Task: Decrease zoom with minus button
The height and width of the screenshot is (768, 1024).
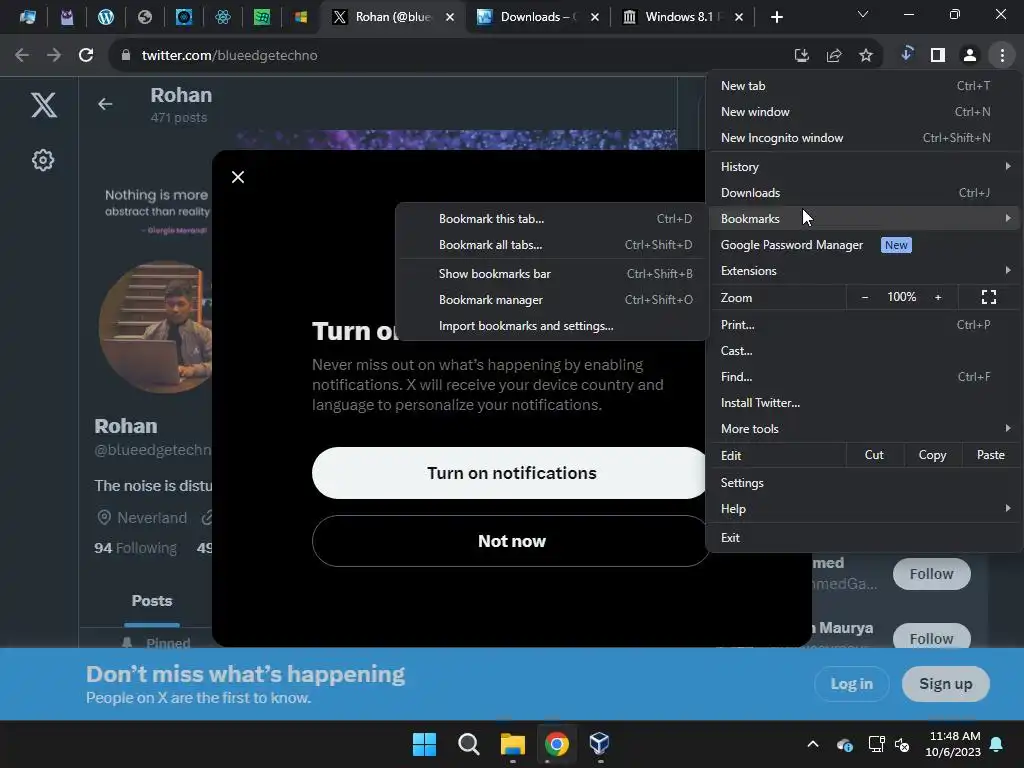Action: point(865,297)
